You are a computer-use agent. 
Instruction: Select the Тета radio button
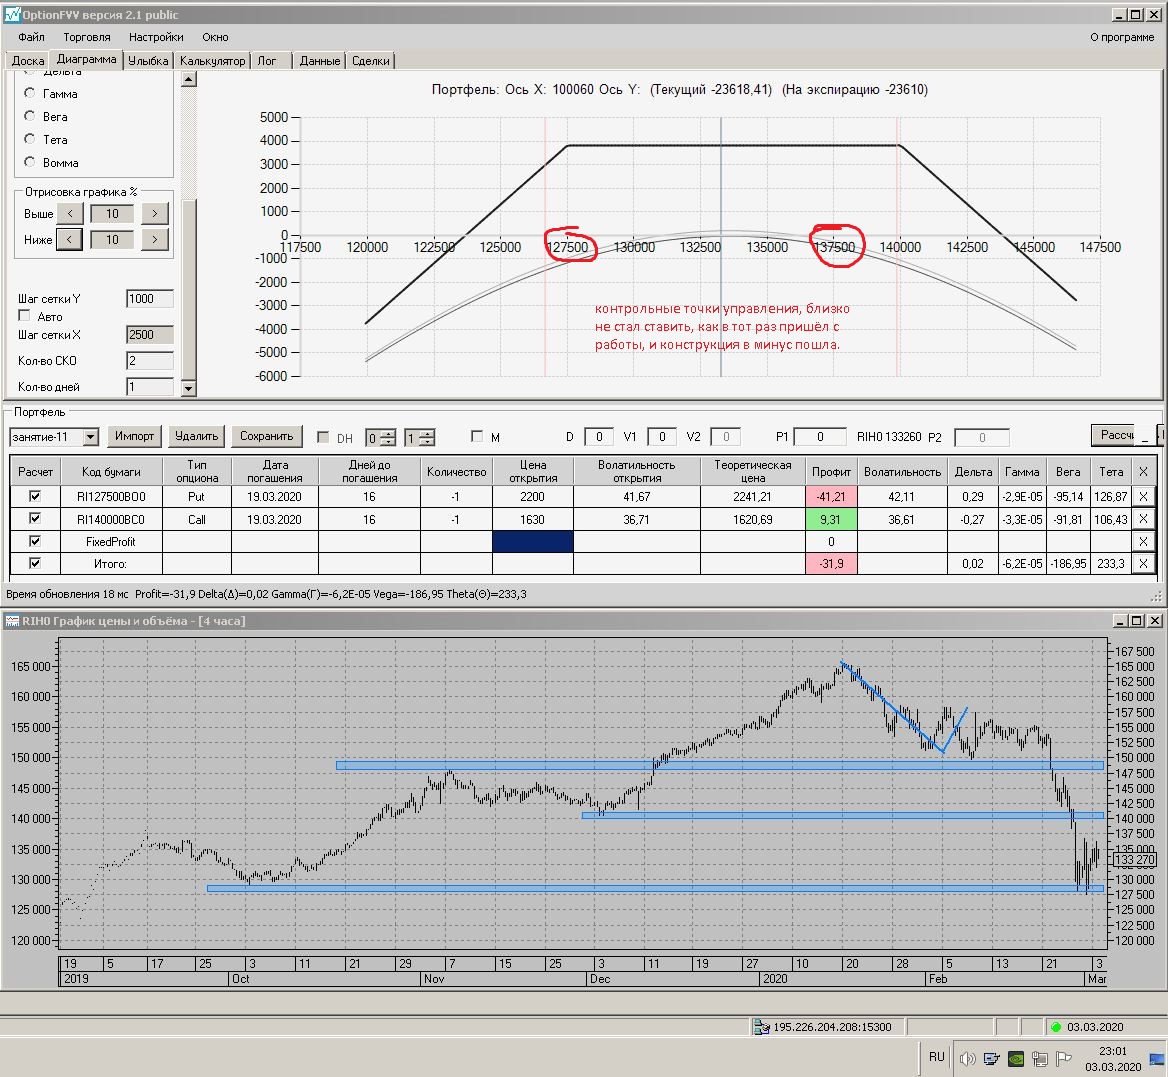30,139
